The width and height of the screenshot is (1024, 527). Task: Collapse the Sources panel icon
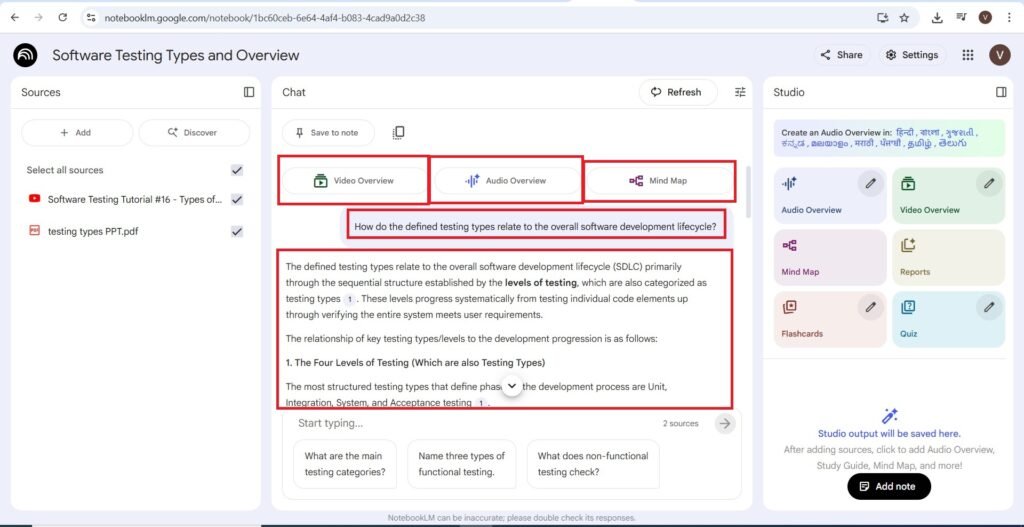(249, 92)
